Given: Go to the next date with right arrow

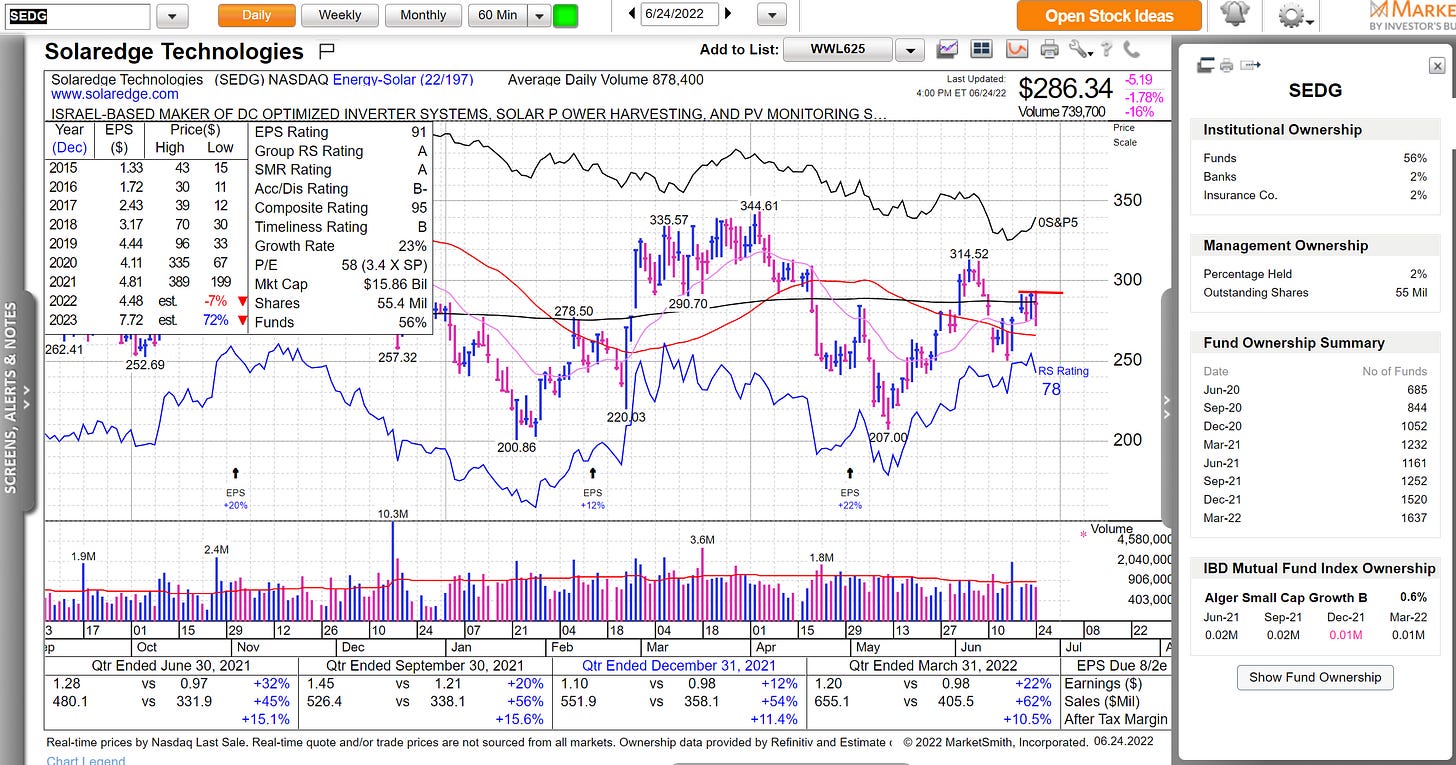Looking at the screenshot, I should click(727, 14).
